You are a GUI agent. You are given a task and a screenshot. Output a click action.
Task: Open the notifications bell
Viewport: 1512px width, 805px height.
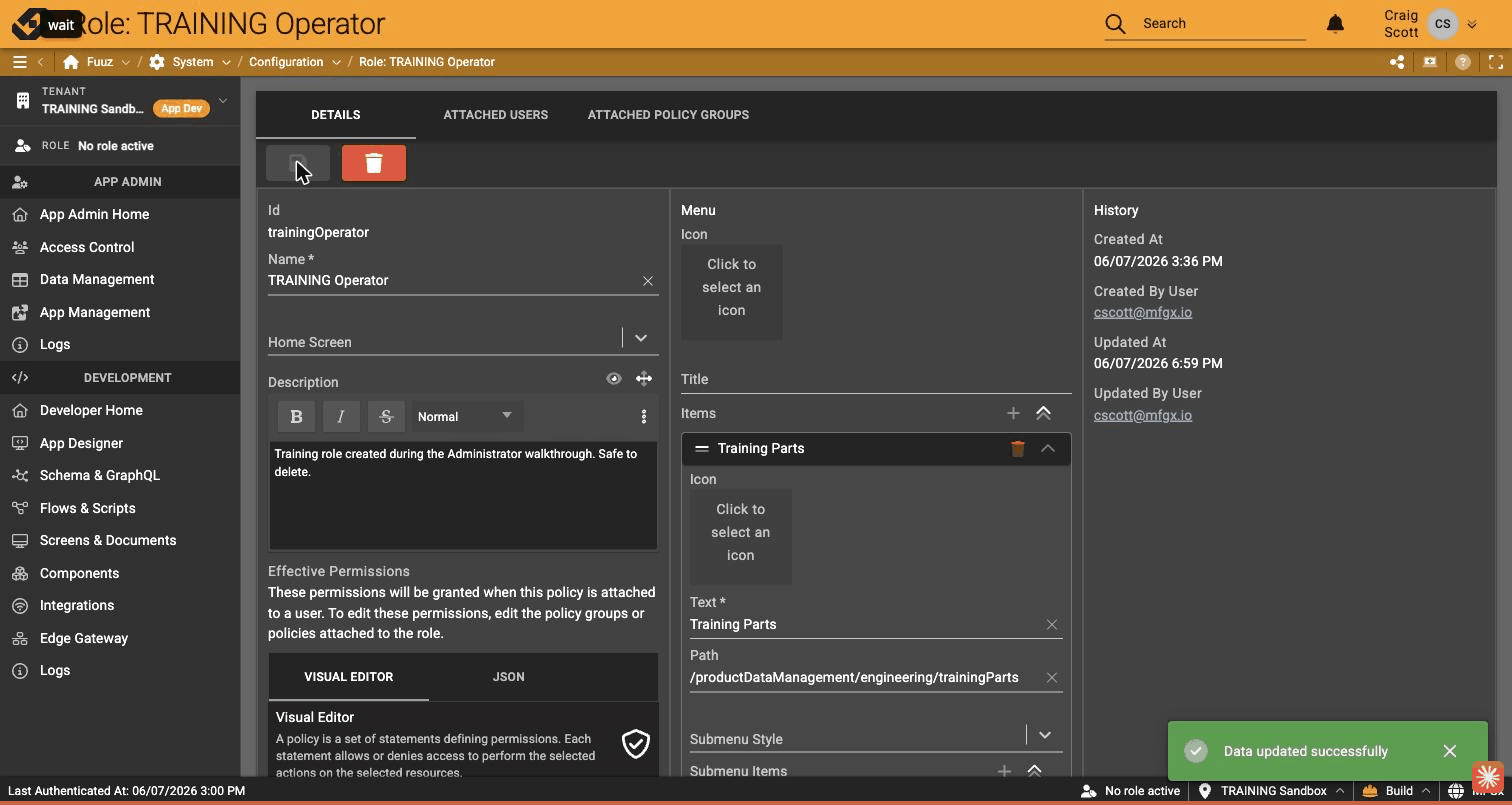(x=1335, y=23)
